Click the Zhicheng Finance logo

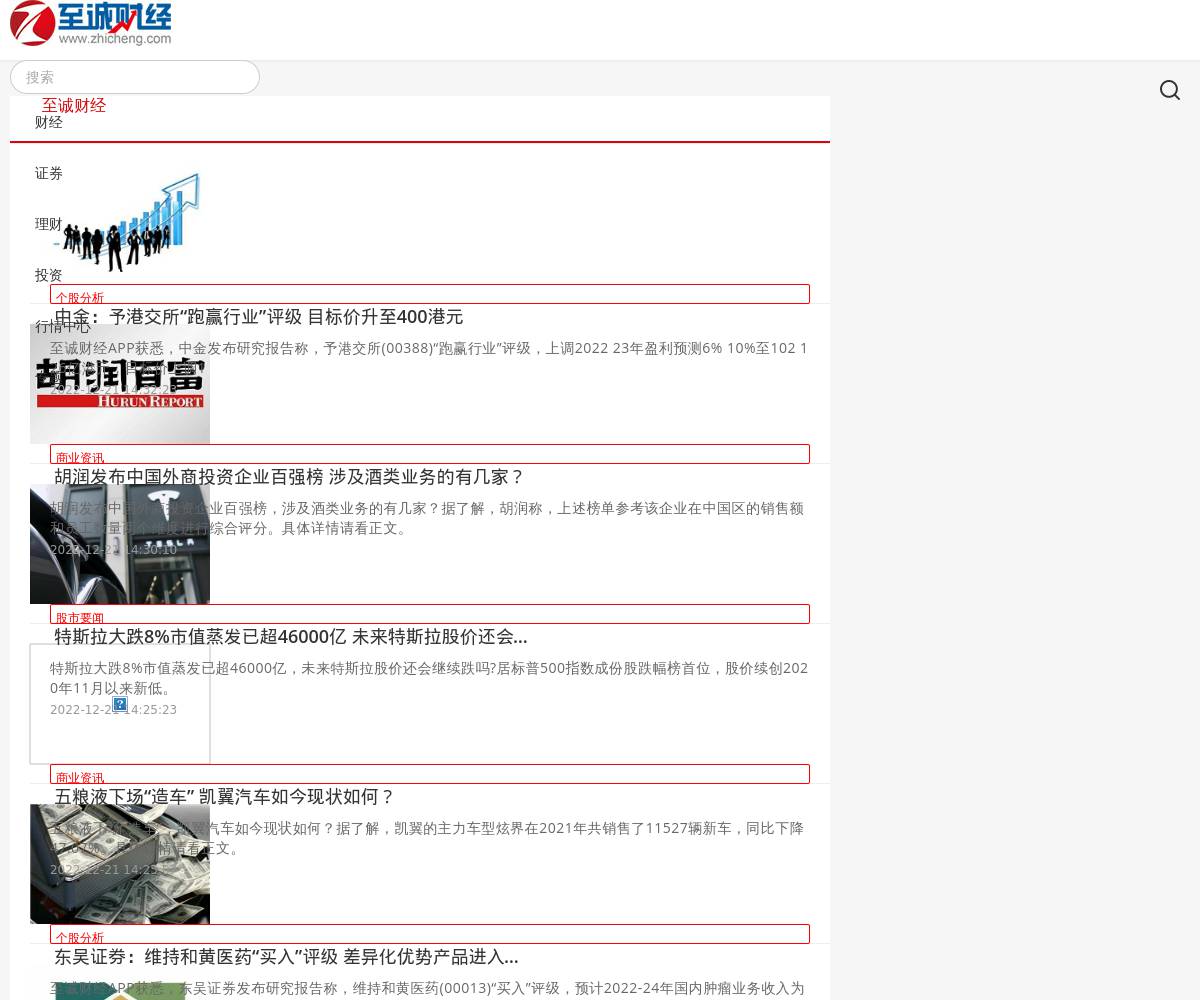tap(91, 24)
